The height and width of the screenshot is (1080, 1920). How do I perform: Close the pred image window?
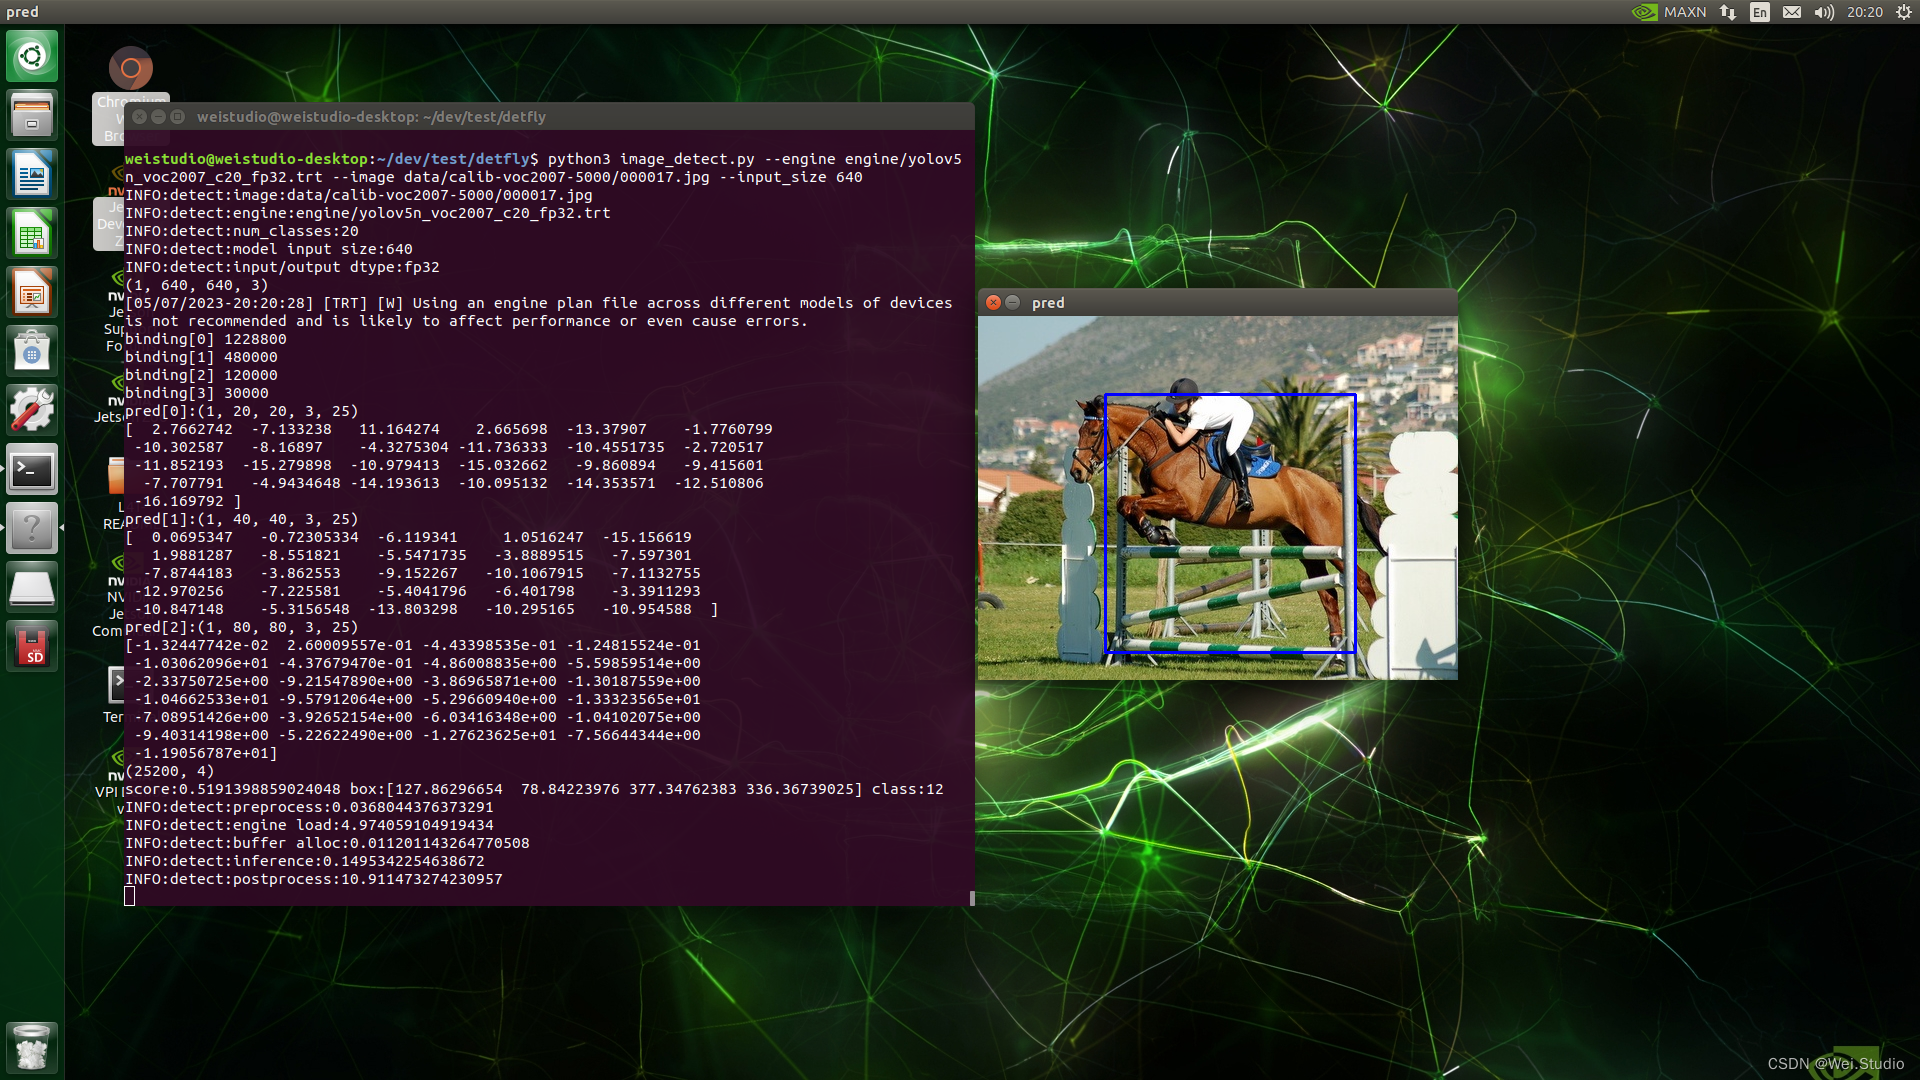click(993, 303)
